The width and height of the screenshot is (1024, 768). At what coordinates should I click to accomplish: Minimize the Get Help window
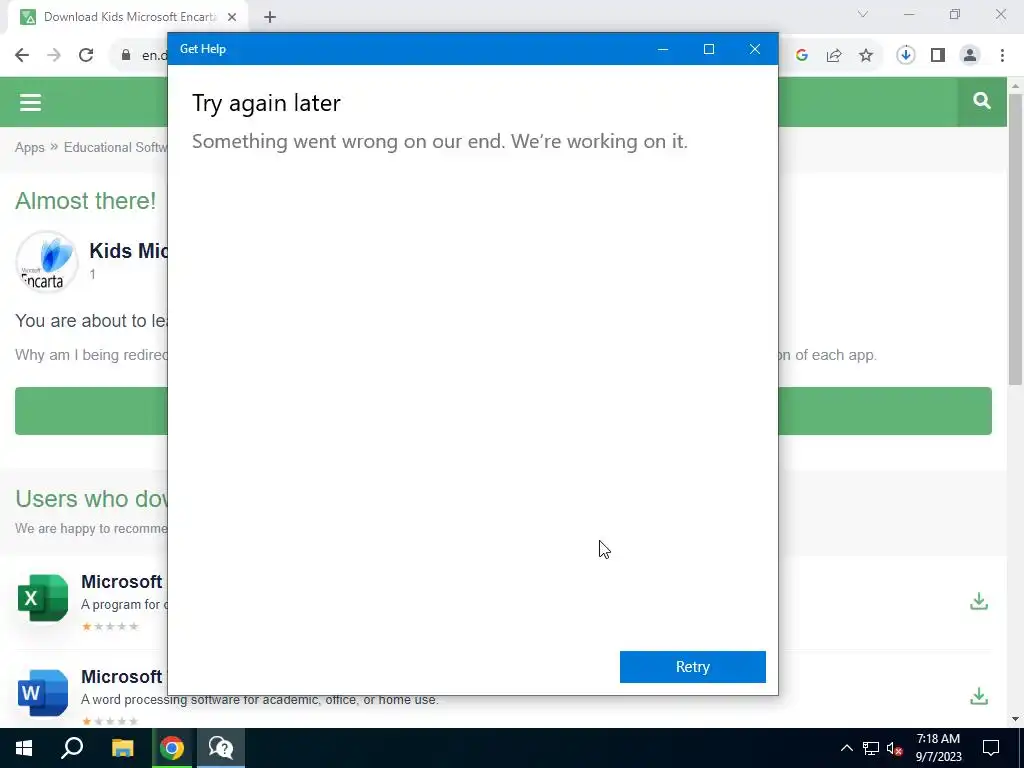(663, 49)
